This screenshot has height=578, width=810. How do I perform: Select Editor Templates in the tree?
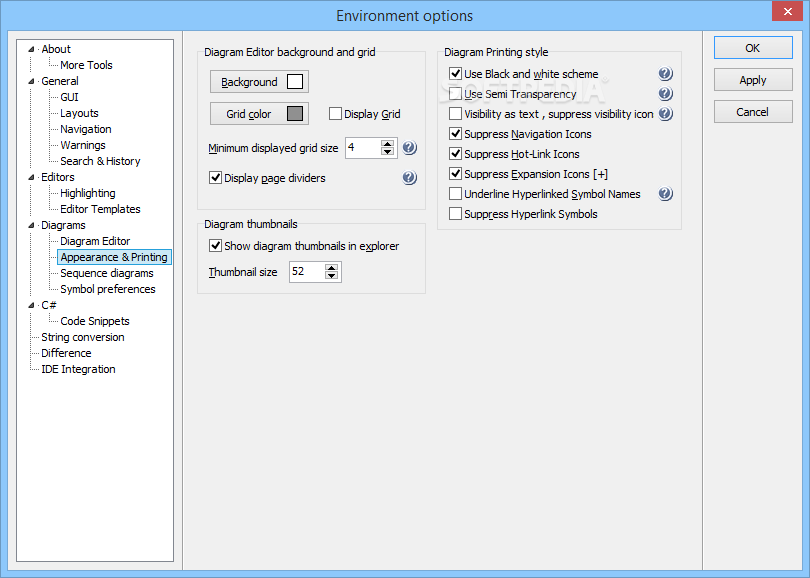coord(100,209)
